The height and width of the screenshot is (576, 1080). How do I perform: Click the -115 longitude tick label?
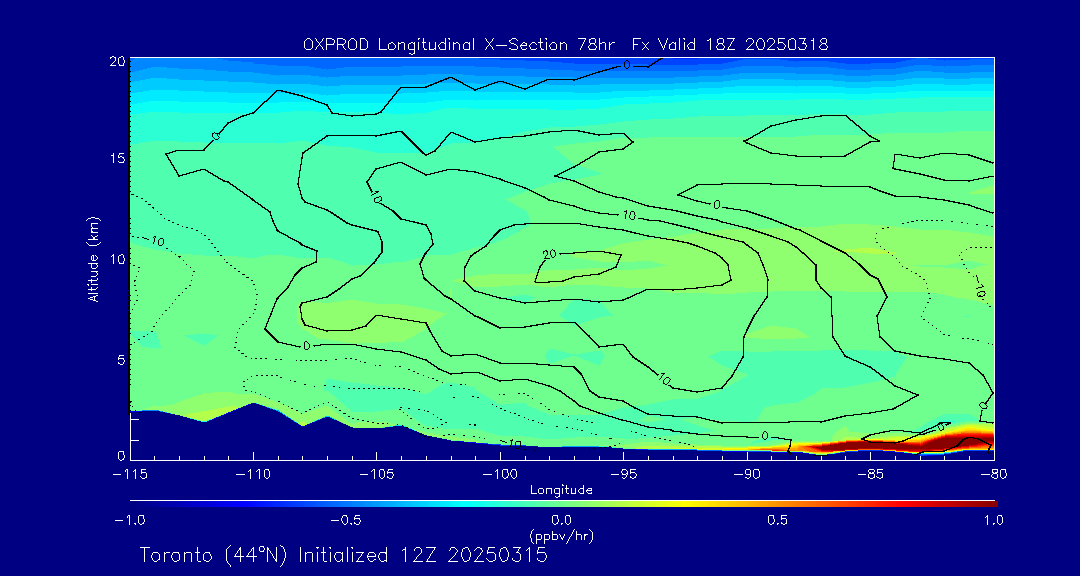pyautogui.click(x=130, y=475)
